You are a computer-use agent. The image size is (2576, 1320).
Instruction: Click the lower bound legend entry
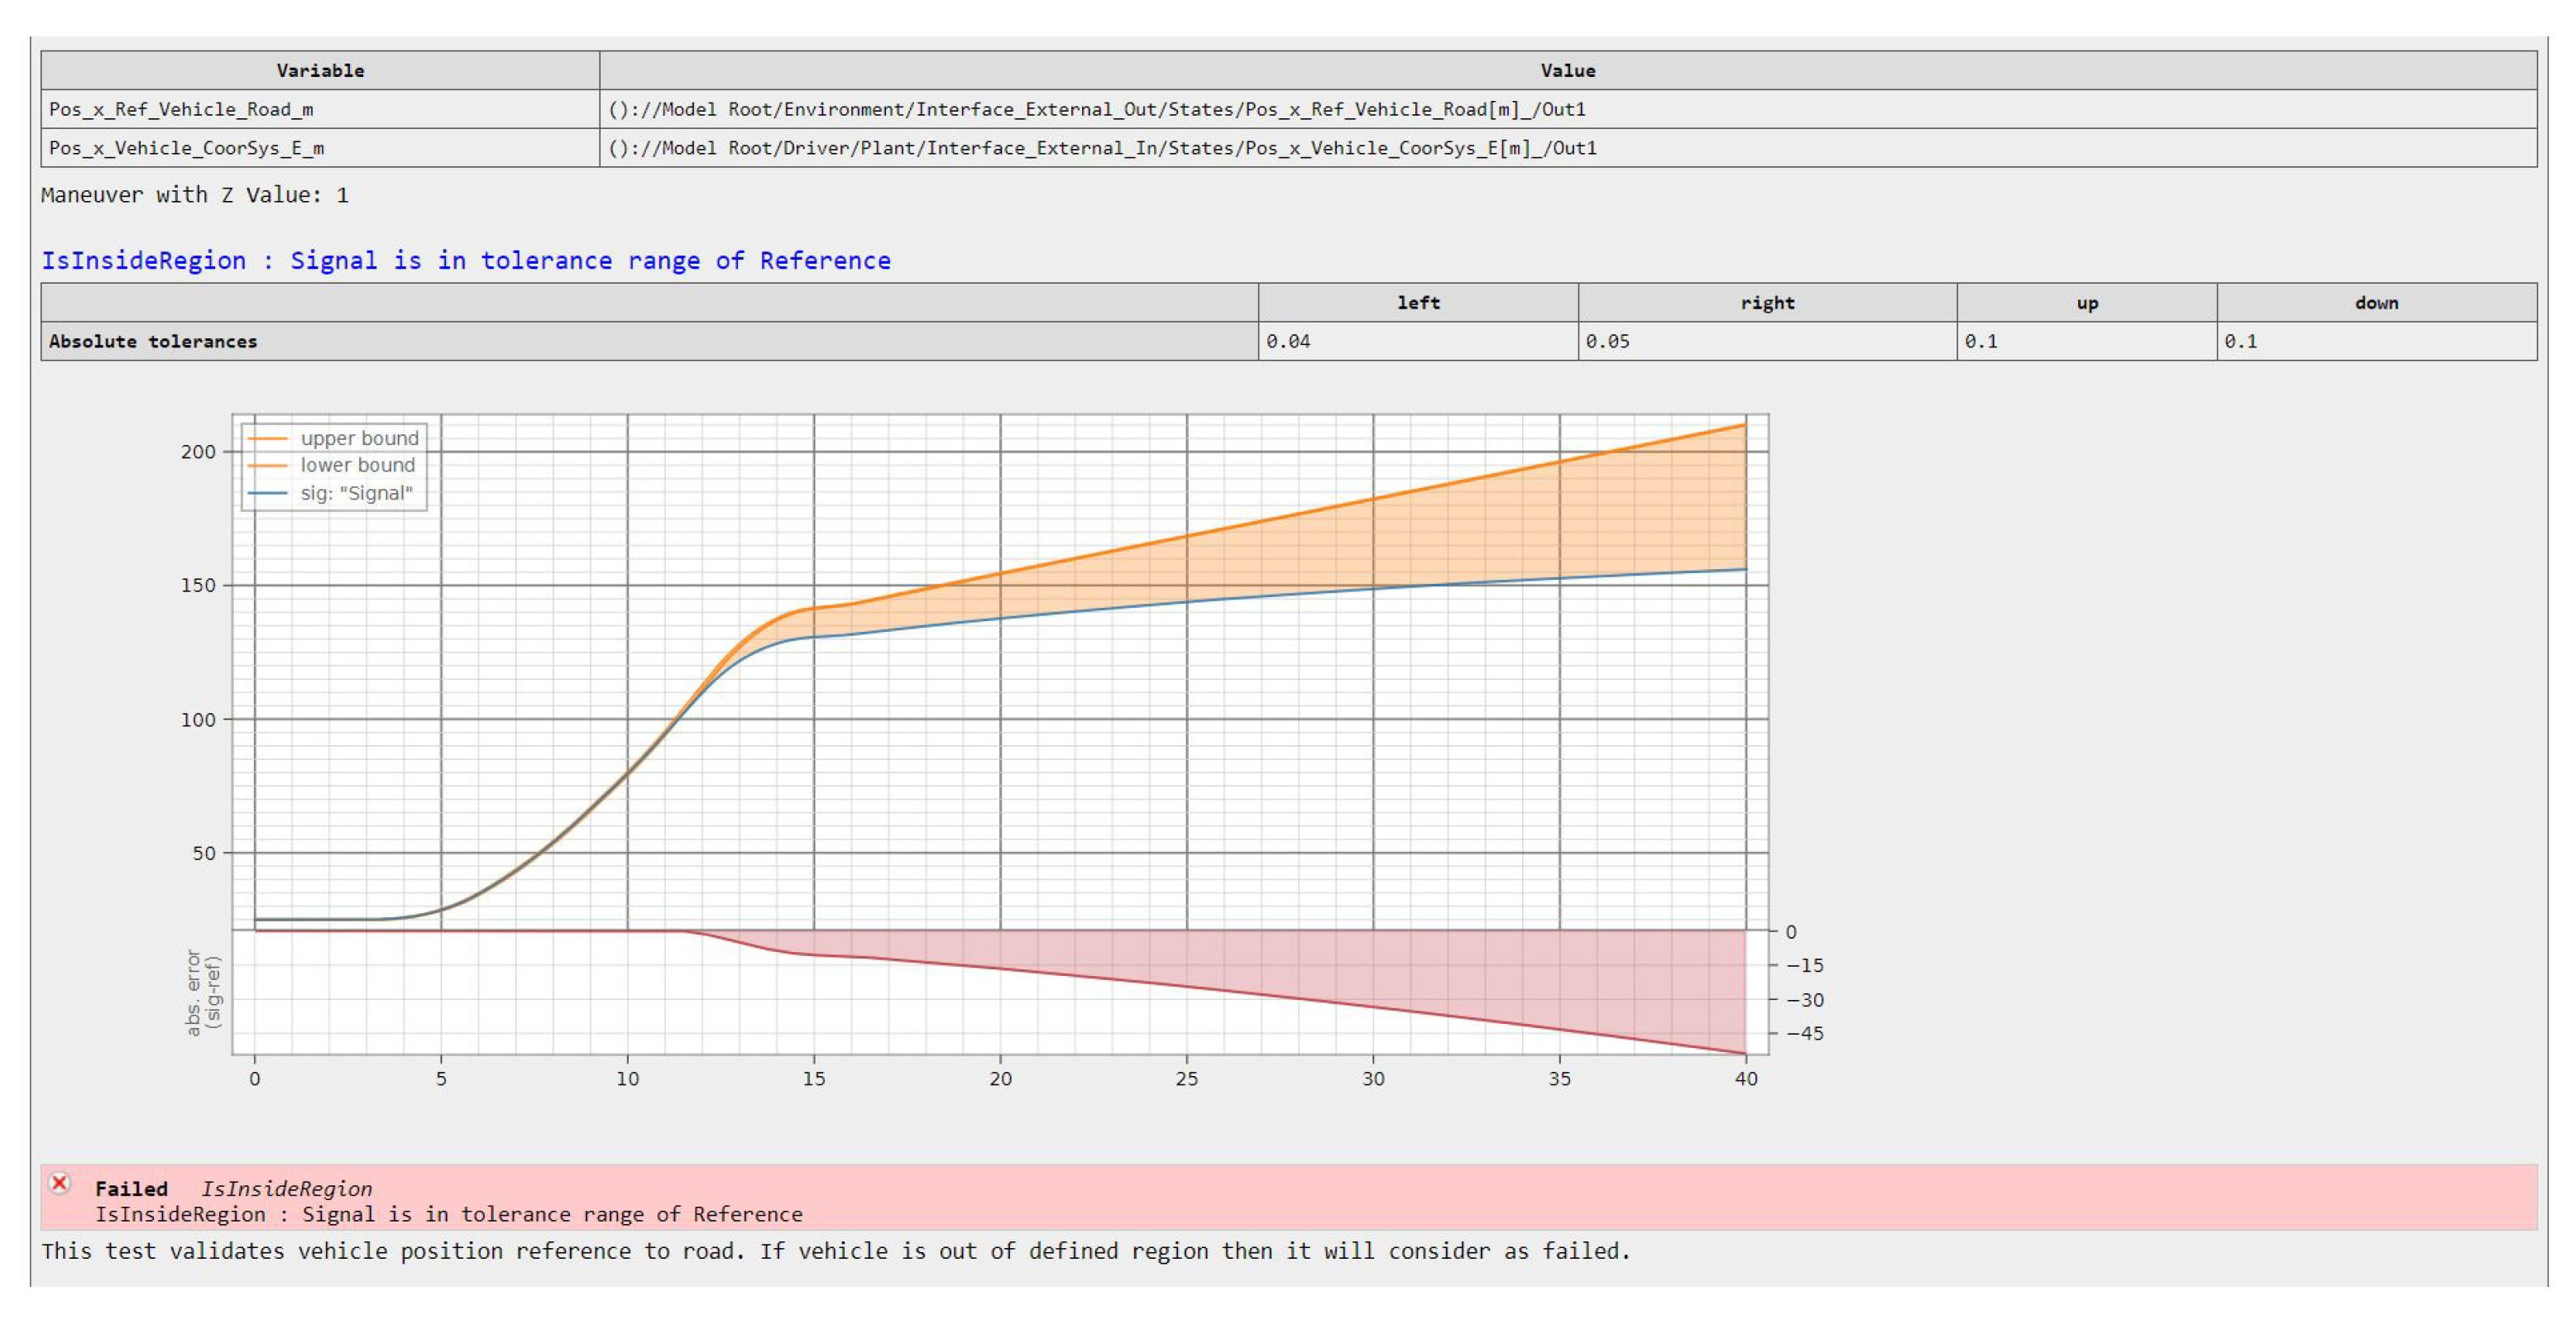357,466
